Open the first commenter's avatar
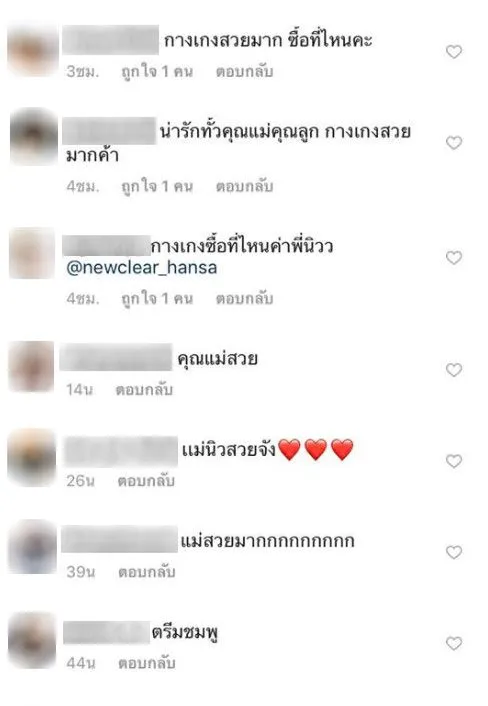This screenshot has width=488, height=706. [x=33, y=50]
